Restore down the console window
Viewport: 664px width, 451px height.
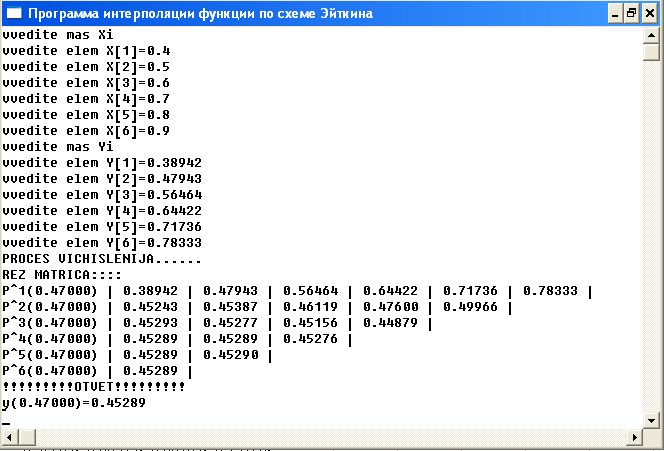pyautogui.click(x=632, y=14)
